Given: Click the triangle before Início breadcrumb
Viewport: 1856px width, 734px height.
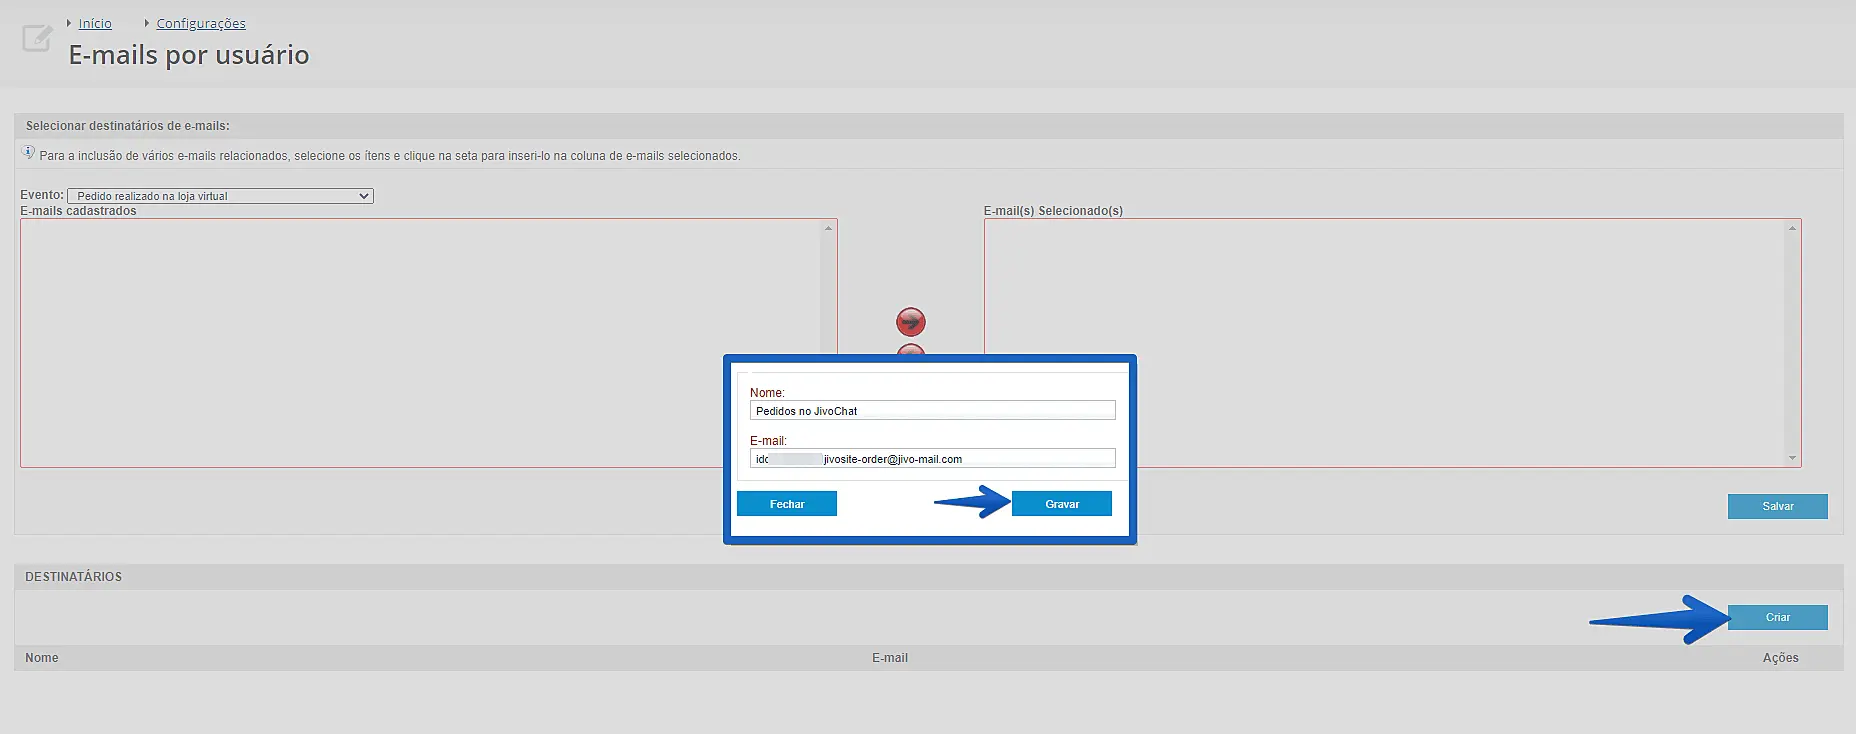Looking at the screenshot, I should (x=69, y=23).
